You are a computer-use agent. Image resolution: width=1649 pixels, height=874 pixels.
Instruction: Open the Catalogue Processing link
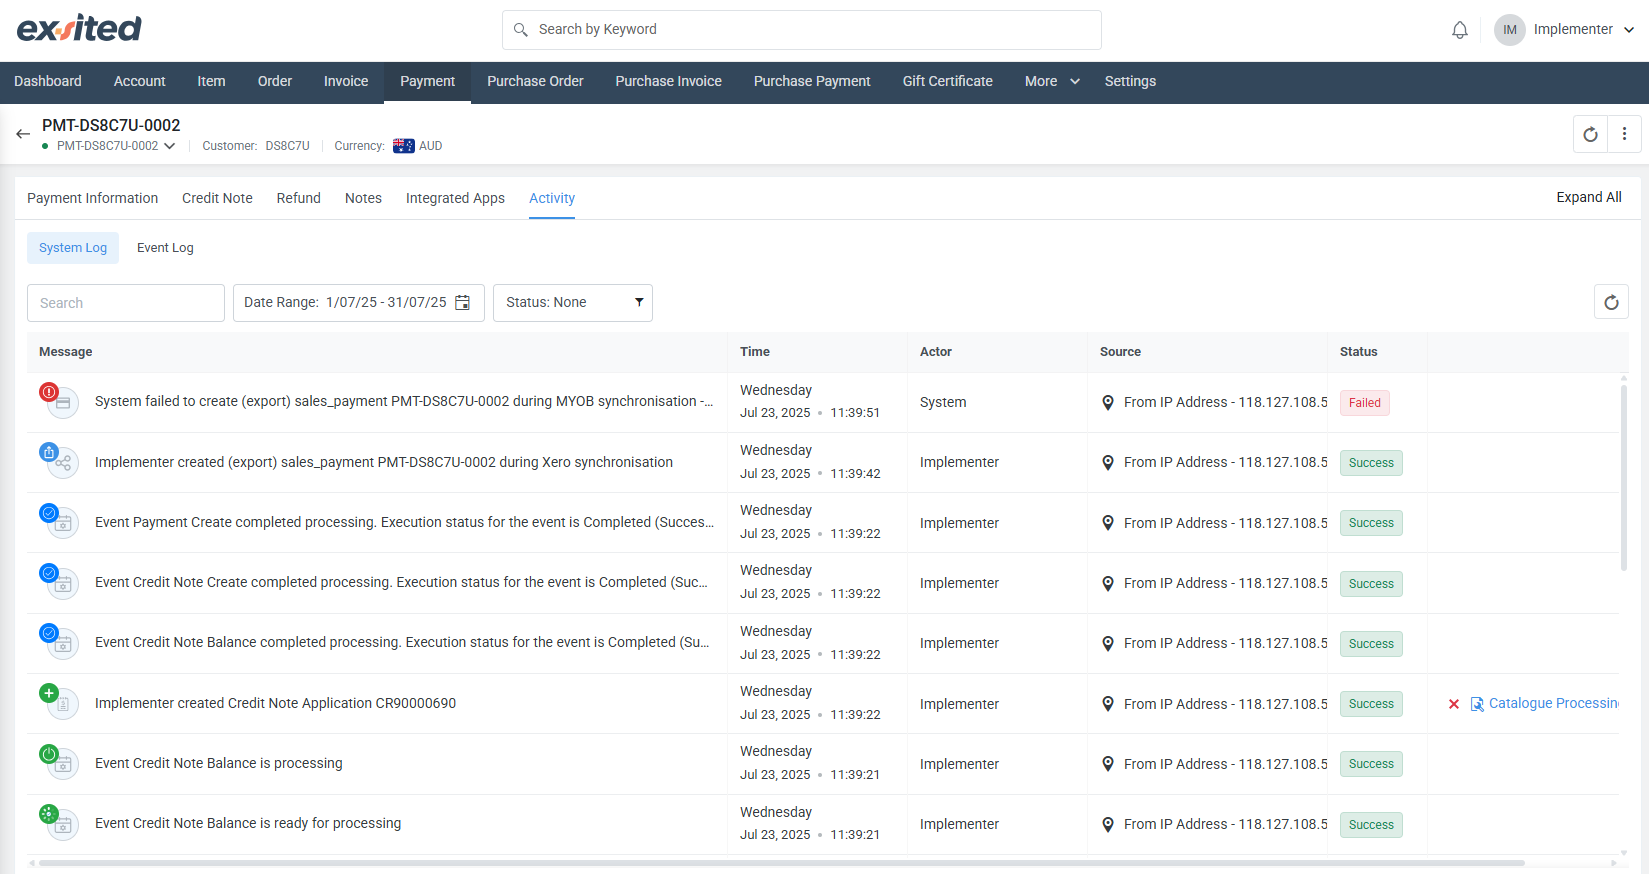(x=1554, y=704)
